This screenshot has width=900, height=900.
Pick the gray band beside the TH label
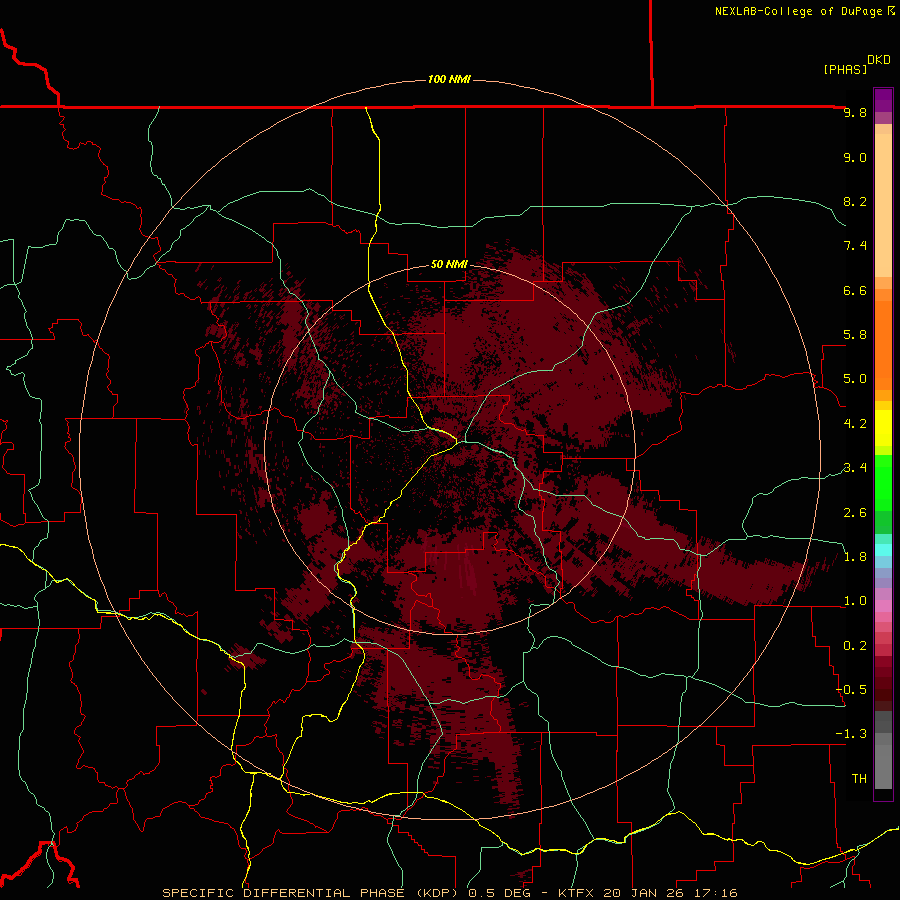pos(883,767)
